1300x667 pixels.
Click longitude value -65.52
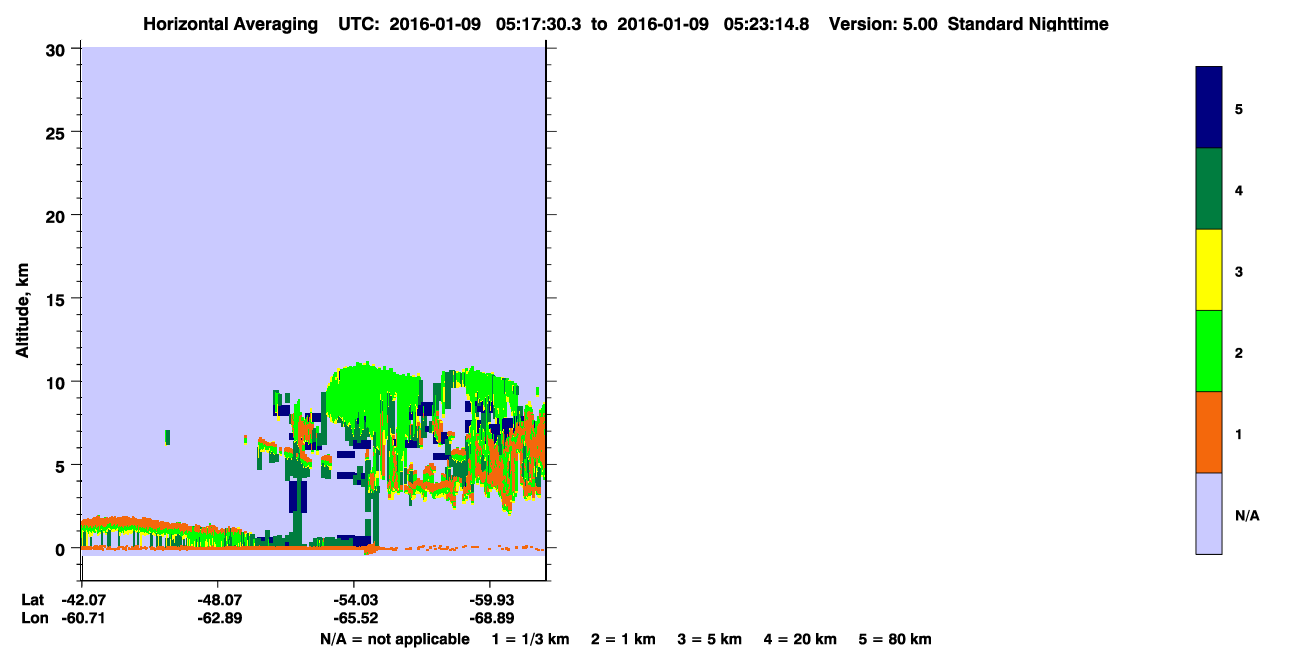click(x=354, y=618)
